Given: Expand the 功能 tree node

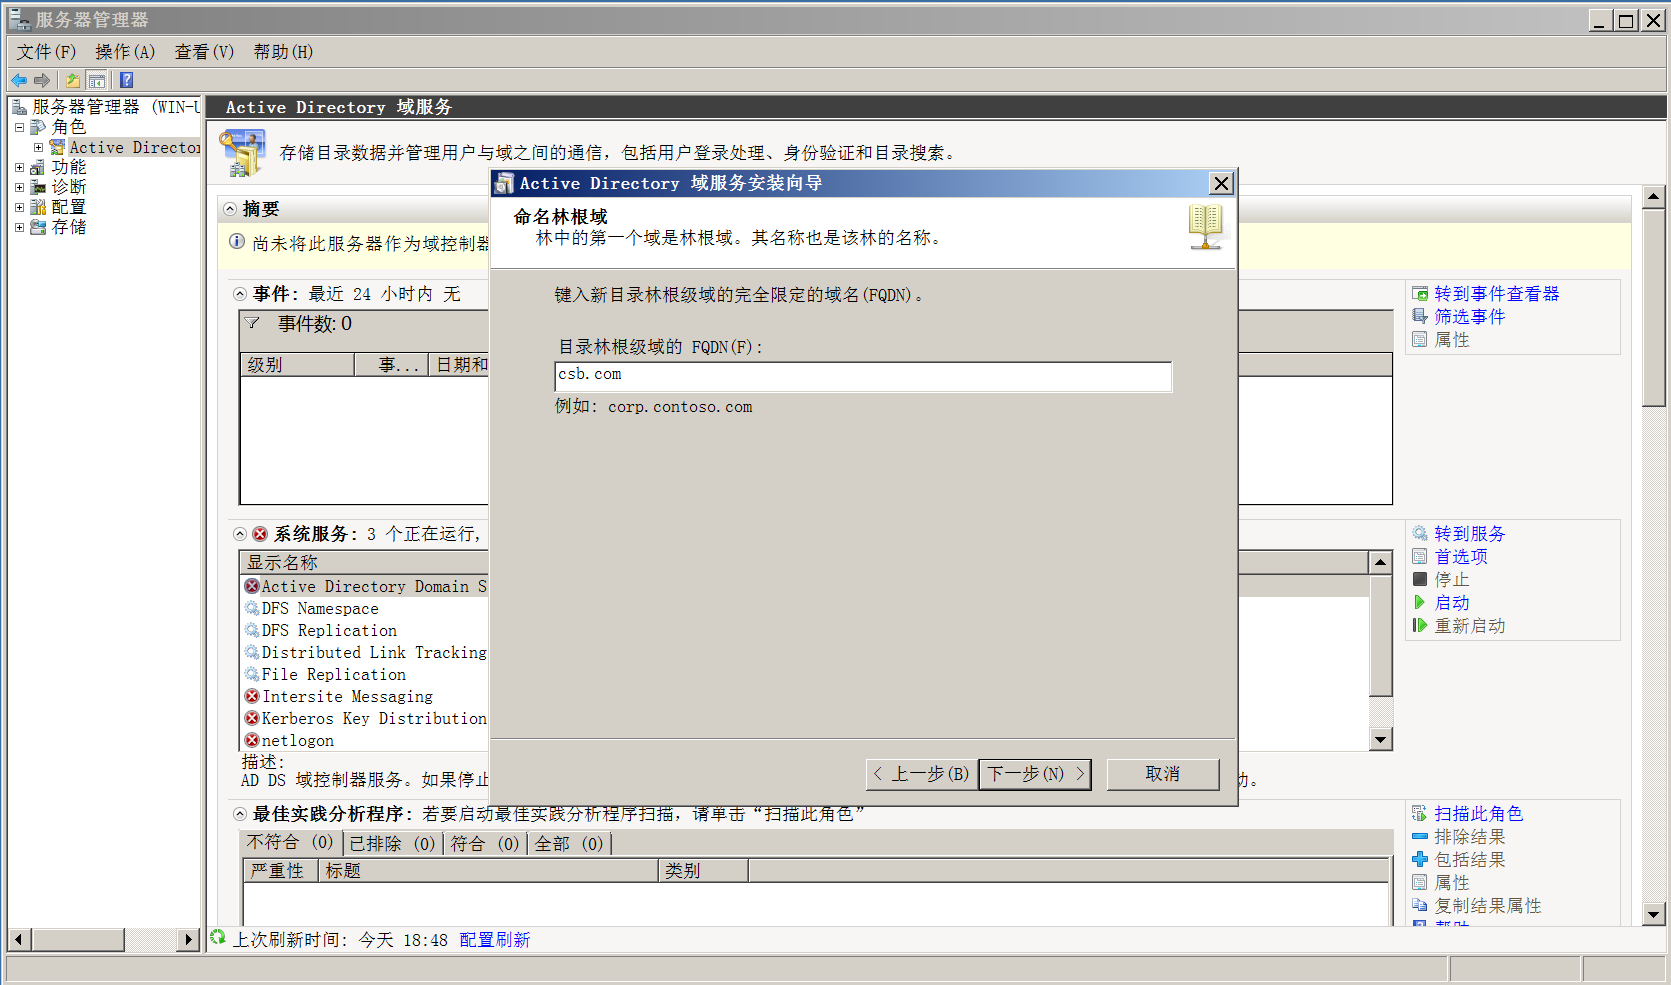Looking at the screenshot, I should (x=19, y=167).
